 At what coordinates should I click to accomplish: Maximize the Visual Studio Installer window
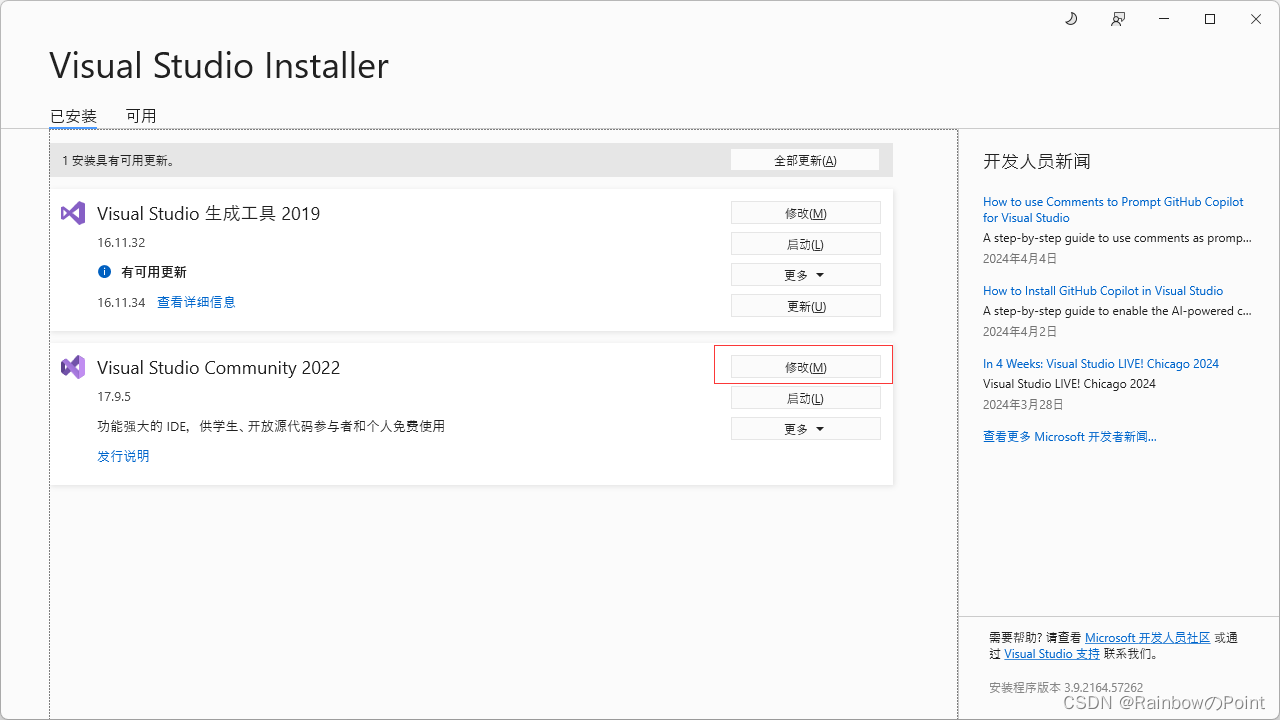coord(1210,19)
